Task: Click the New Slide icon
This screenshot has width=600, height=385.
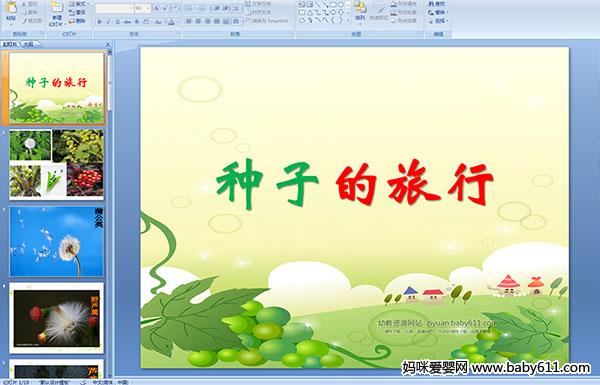Action: pos(57,8)
